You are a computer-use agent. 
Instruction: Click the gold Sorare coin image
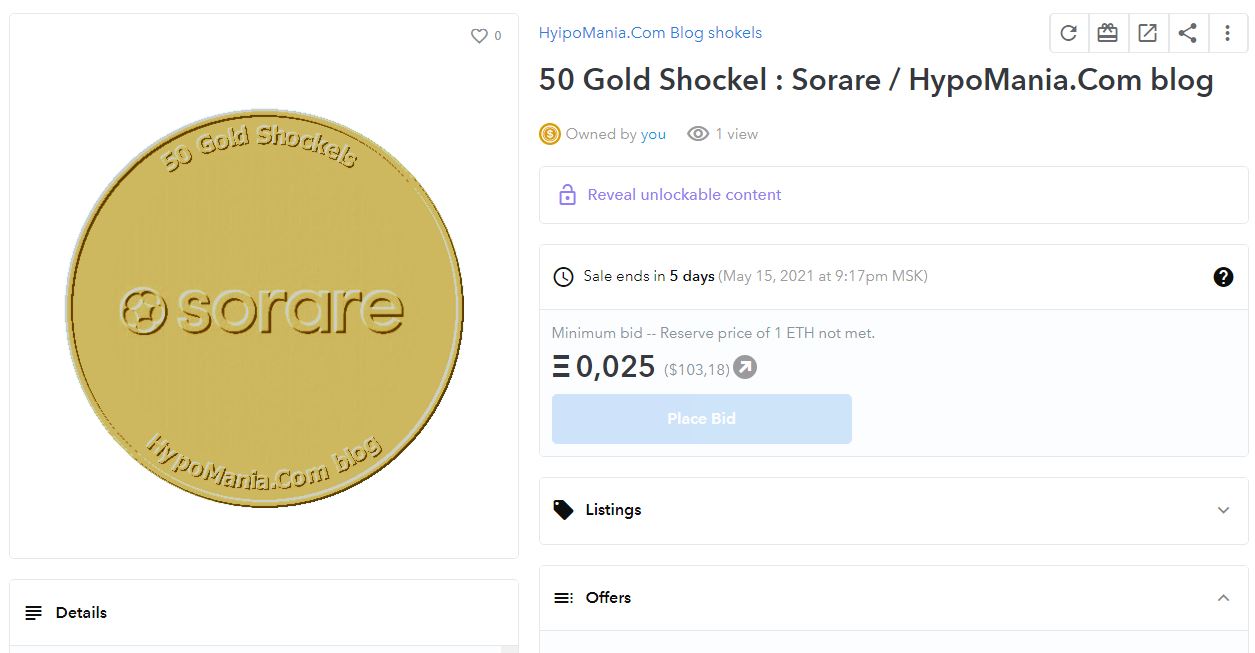(x=264, y=308)
